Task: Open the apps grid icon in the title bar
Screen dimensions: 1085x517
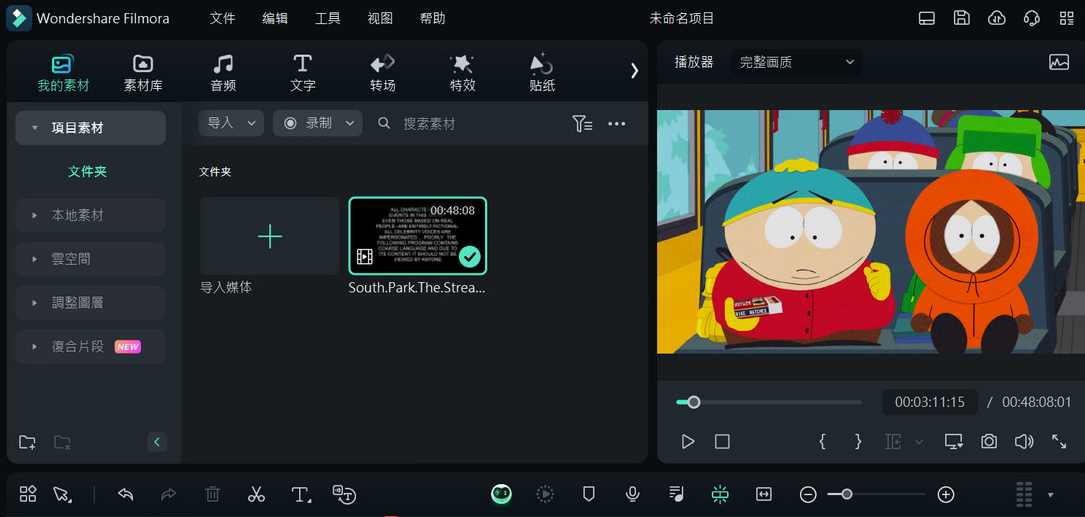Action: tap(1066, 19)
